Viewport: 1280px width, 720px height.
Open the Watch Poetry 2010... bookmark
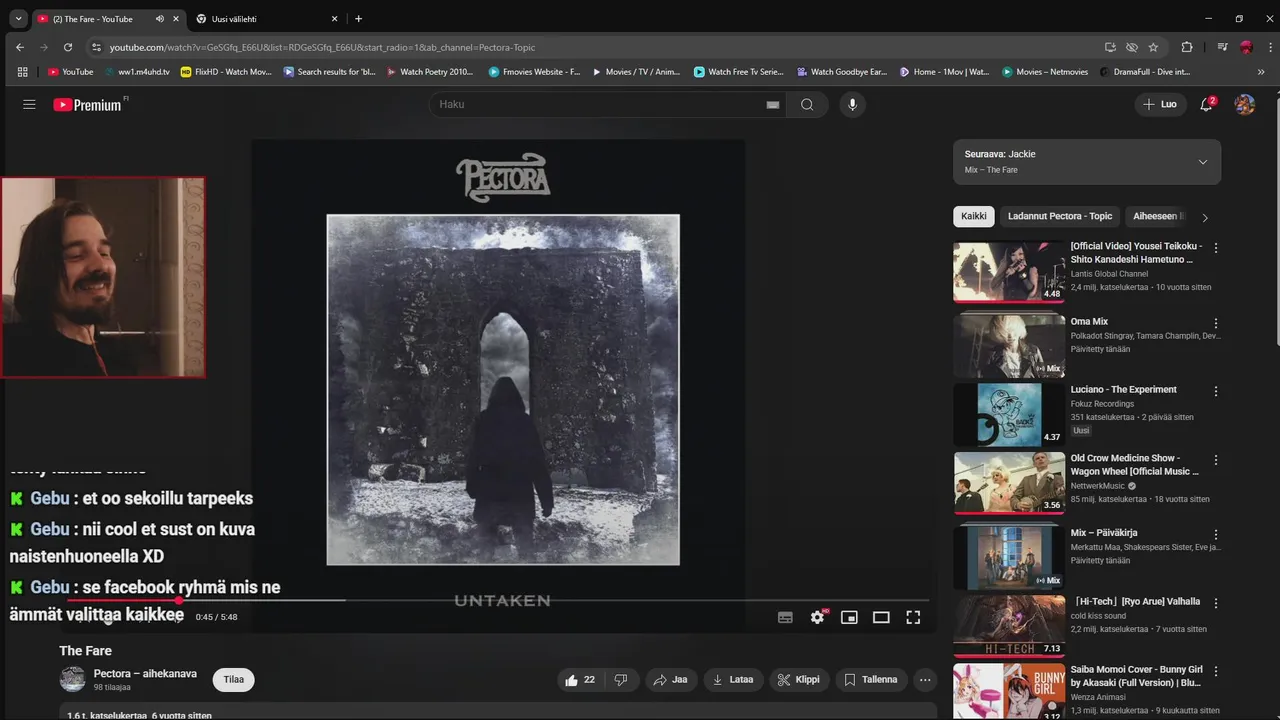coord(430,72)
